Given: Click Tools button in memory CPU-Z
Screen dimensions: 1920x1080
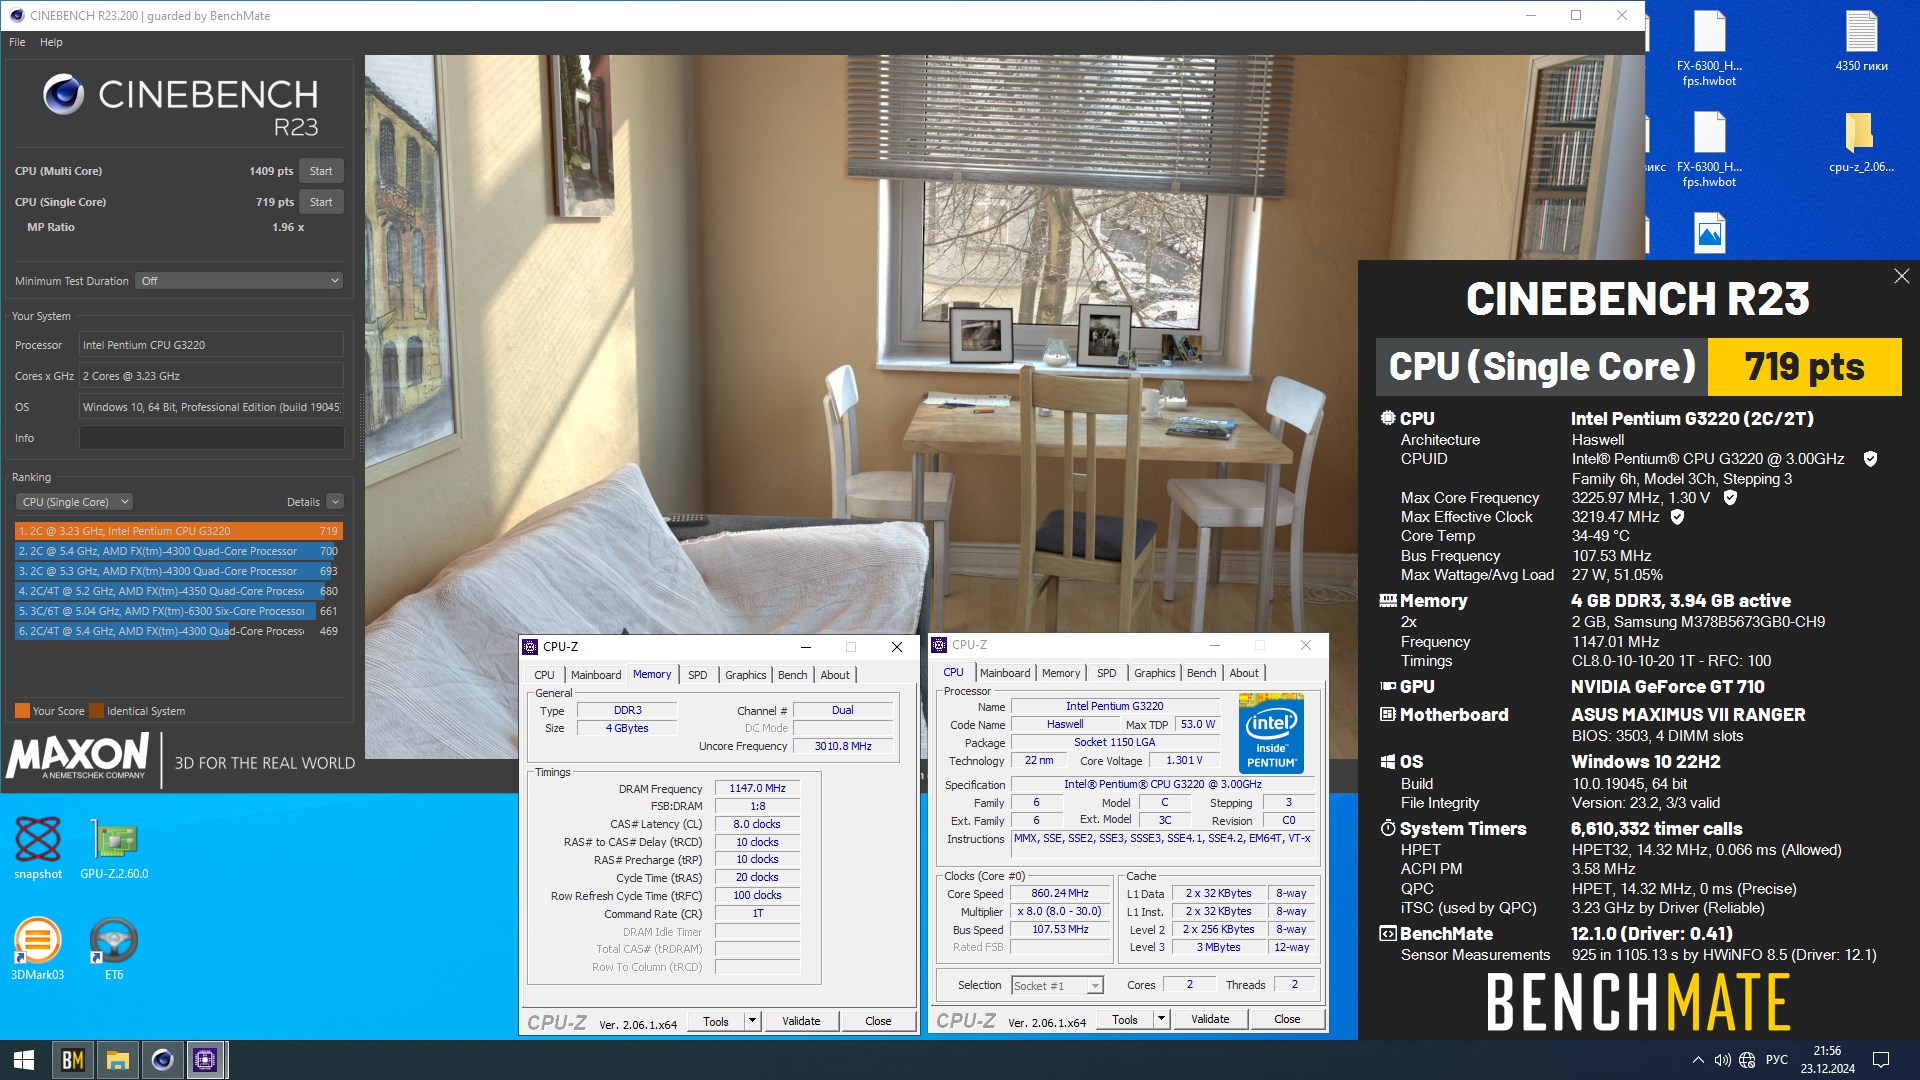Looking at the screenshot, I should pos(716,1021).
